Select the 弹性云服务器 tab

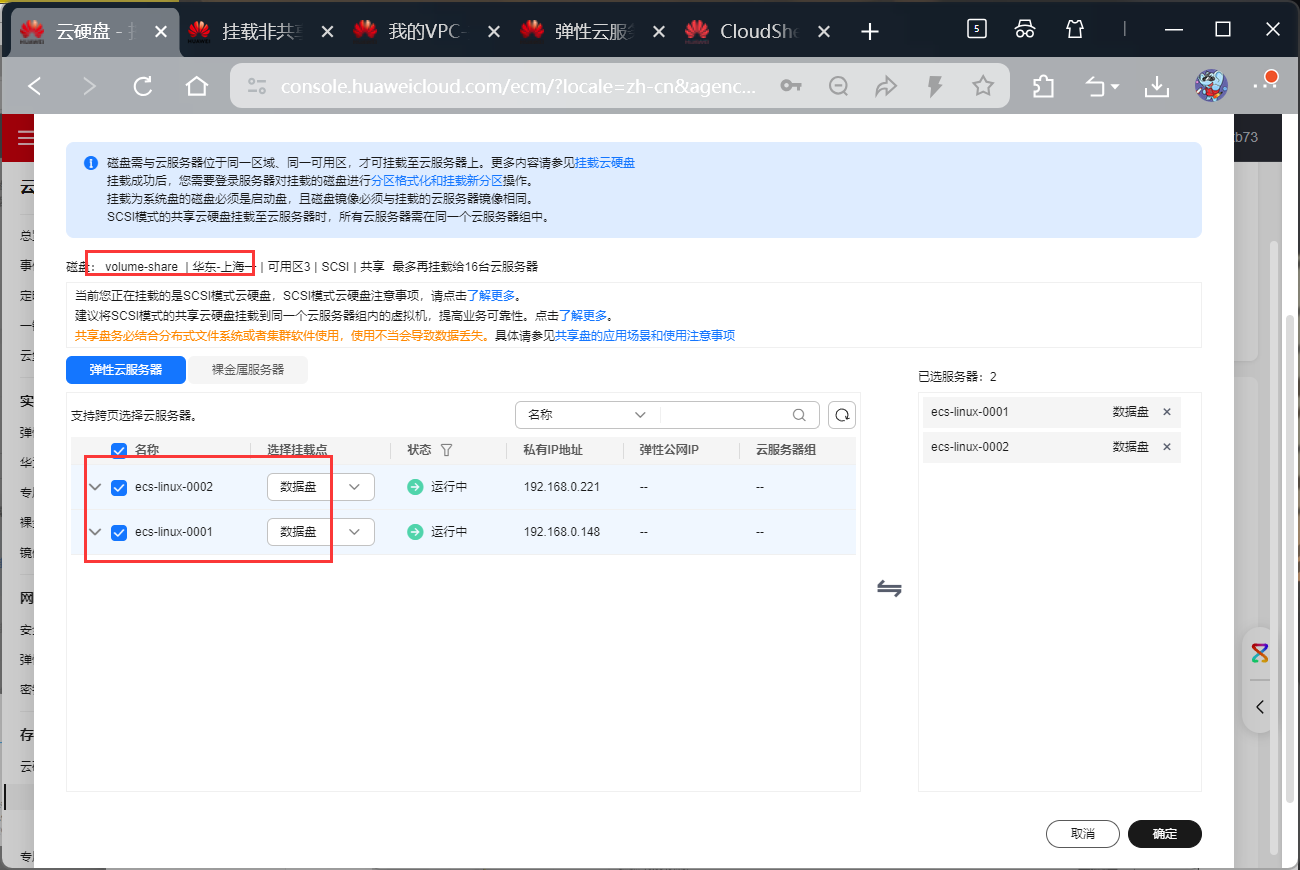coord(126,370)
